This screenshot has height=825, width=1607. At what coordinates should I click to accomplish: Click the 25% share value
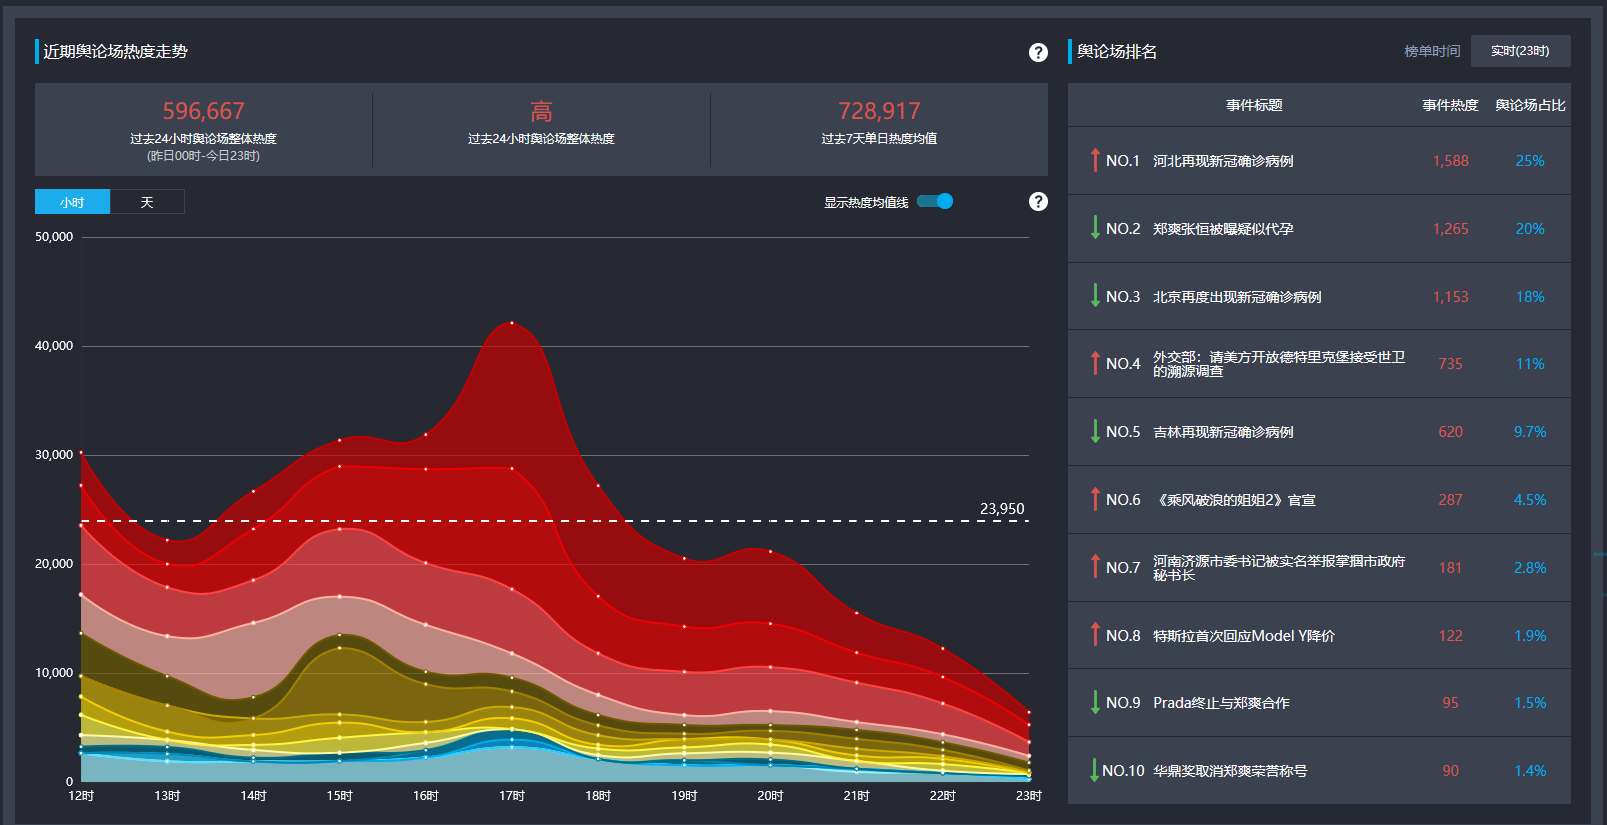click(1530, 161)
